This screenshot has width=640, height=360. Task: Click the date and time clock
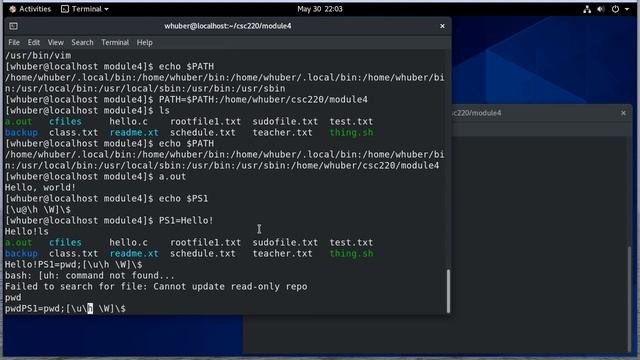[x=320, y=9]
